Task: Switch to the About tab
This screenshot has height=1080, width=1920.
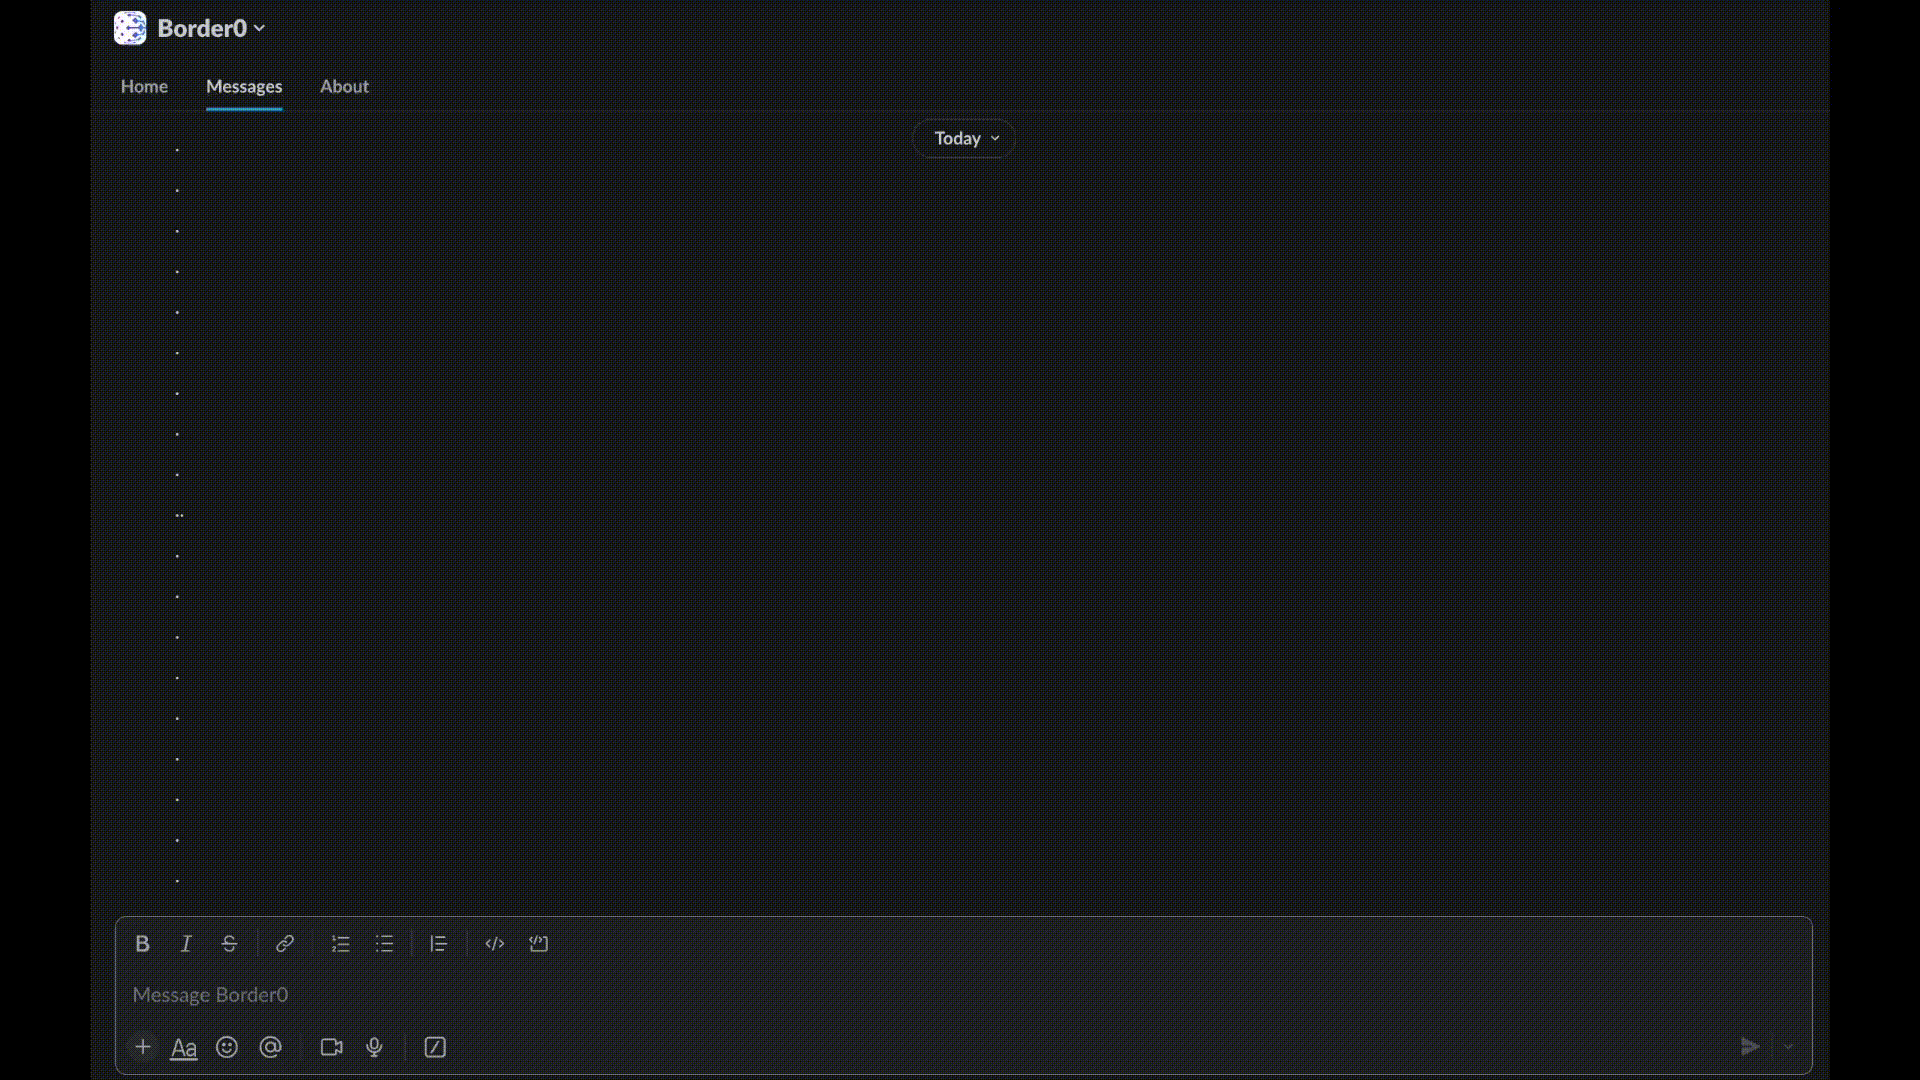Action: click(x=344, y=86)
